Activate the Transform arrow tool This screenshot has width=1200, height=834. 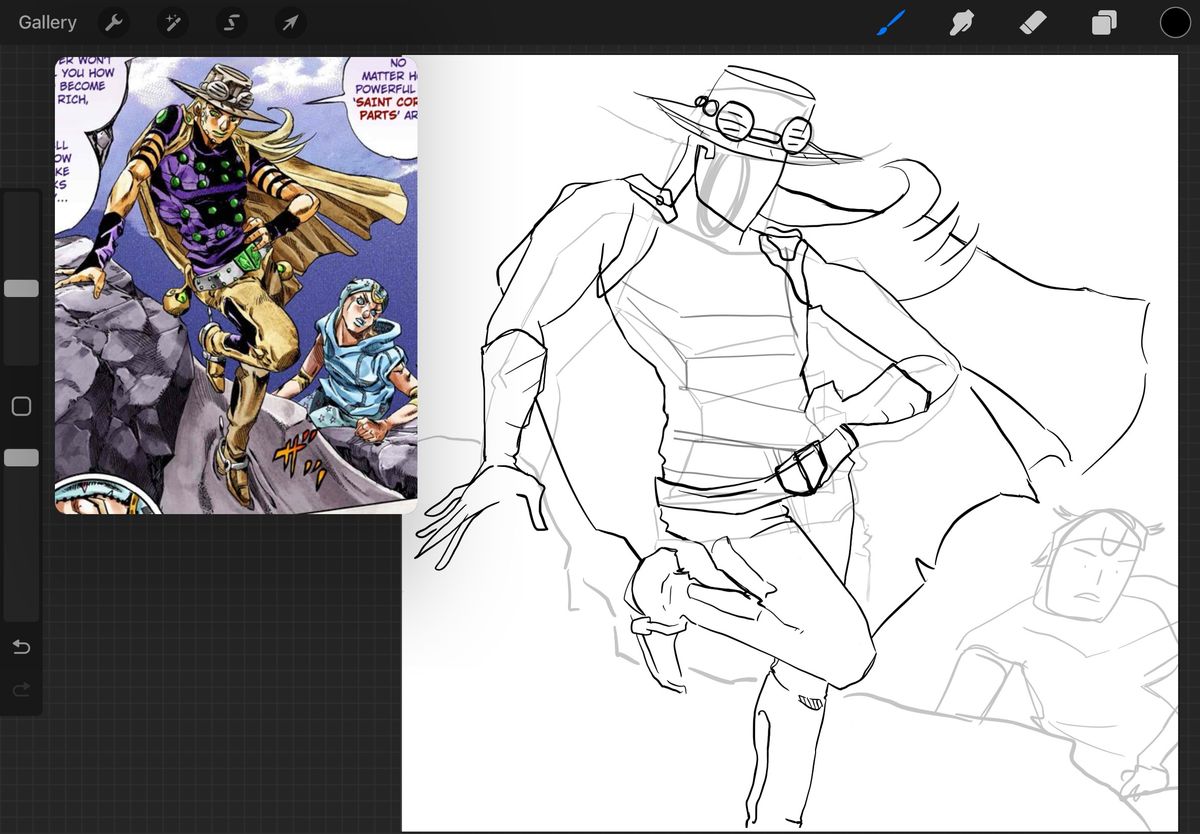coord(290,22)
